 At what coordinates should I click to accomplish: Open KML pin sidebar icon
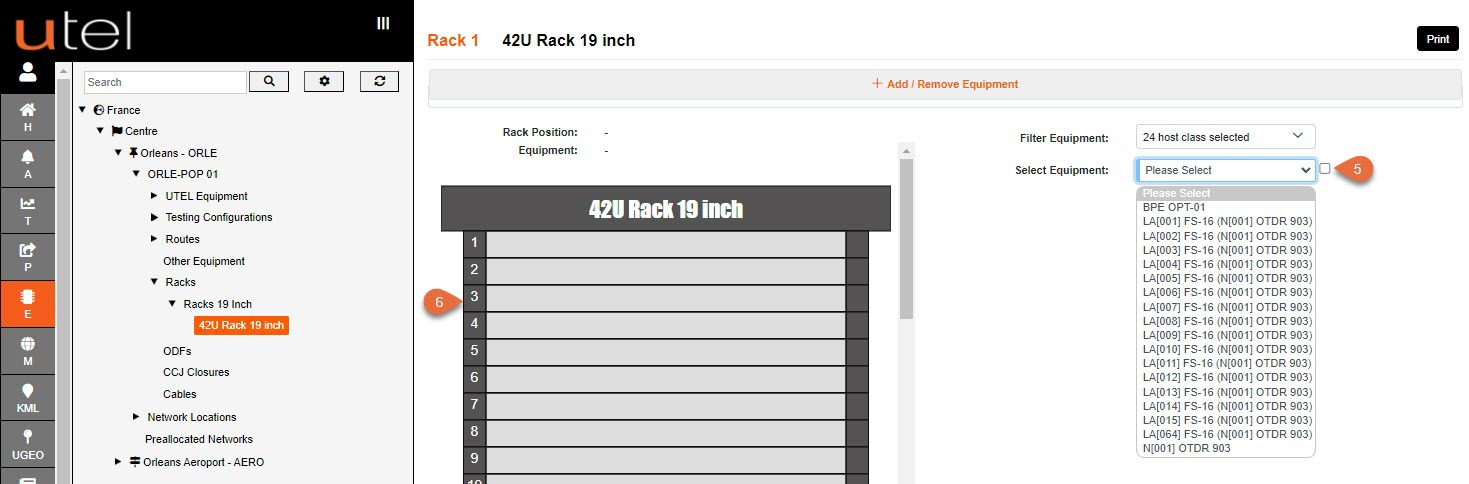pyautogui.click(x=27, y=397)
